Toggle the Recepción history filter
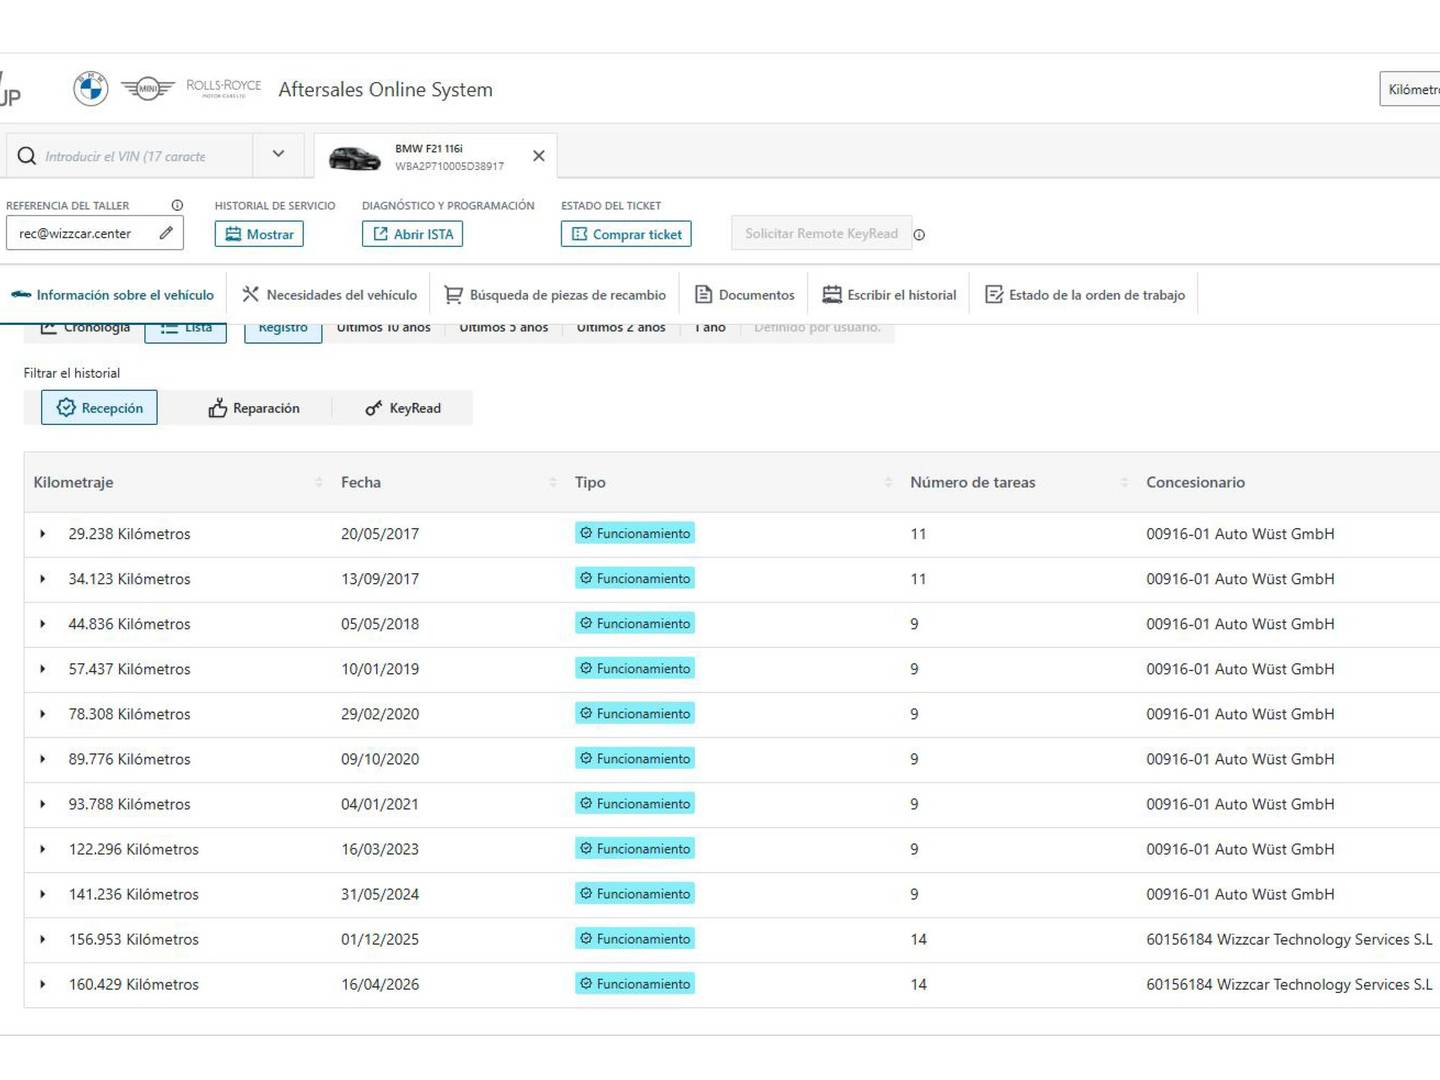The width and height of the screenshot is (1440, 1080). 99,408
